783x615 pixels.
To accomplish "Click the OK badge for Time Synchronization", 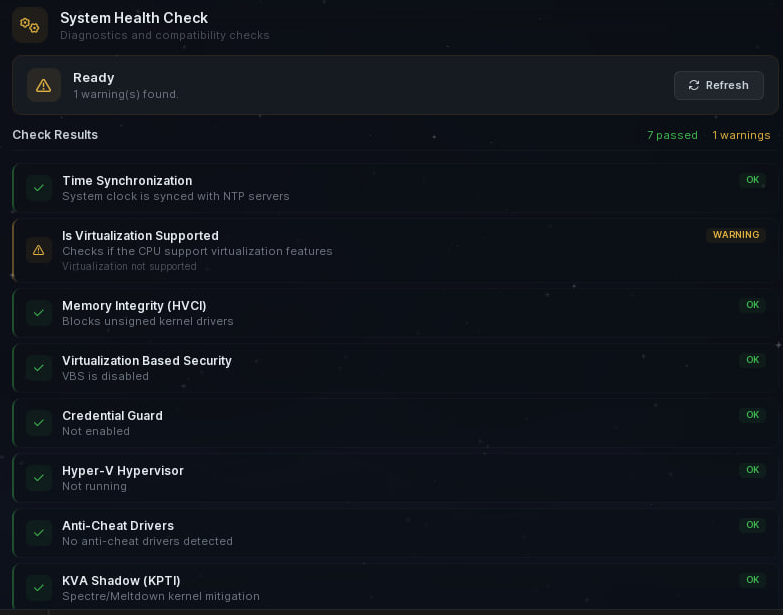I will pos(753,180).
